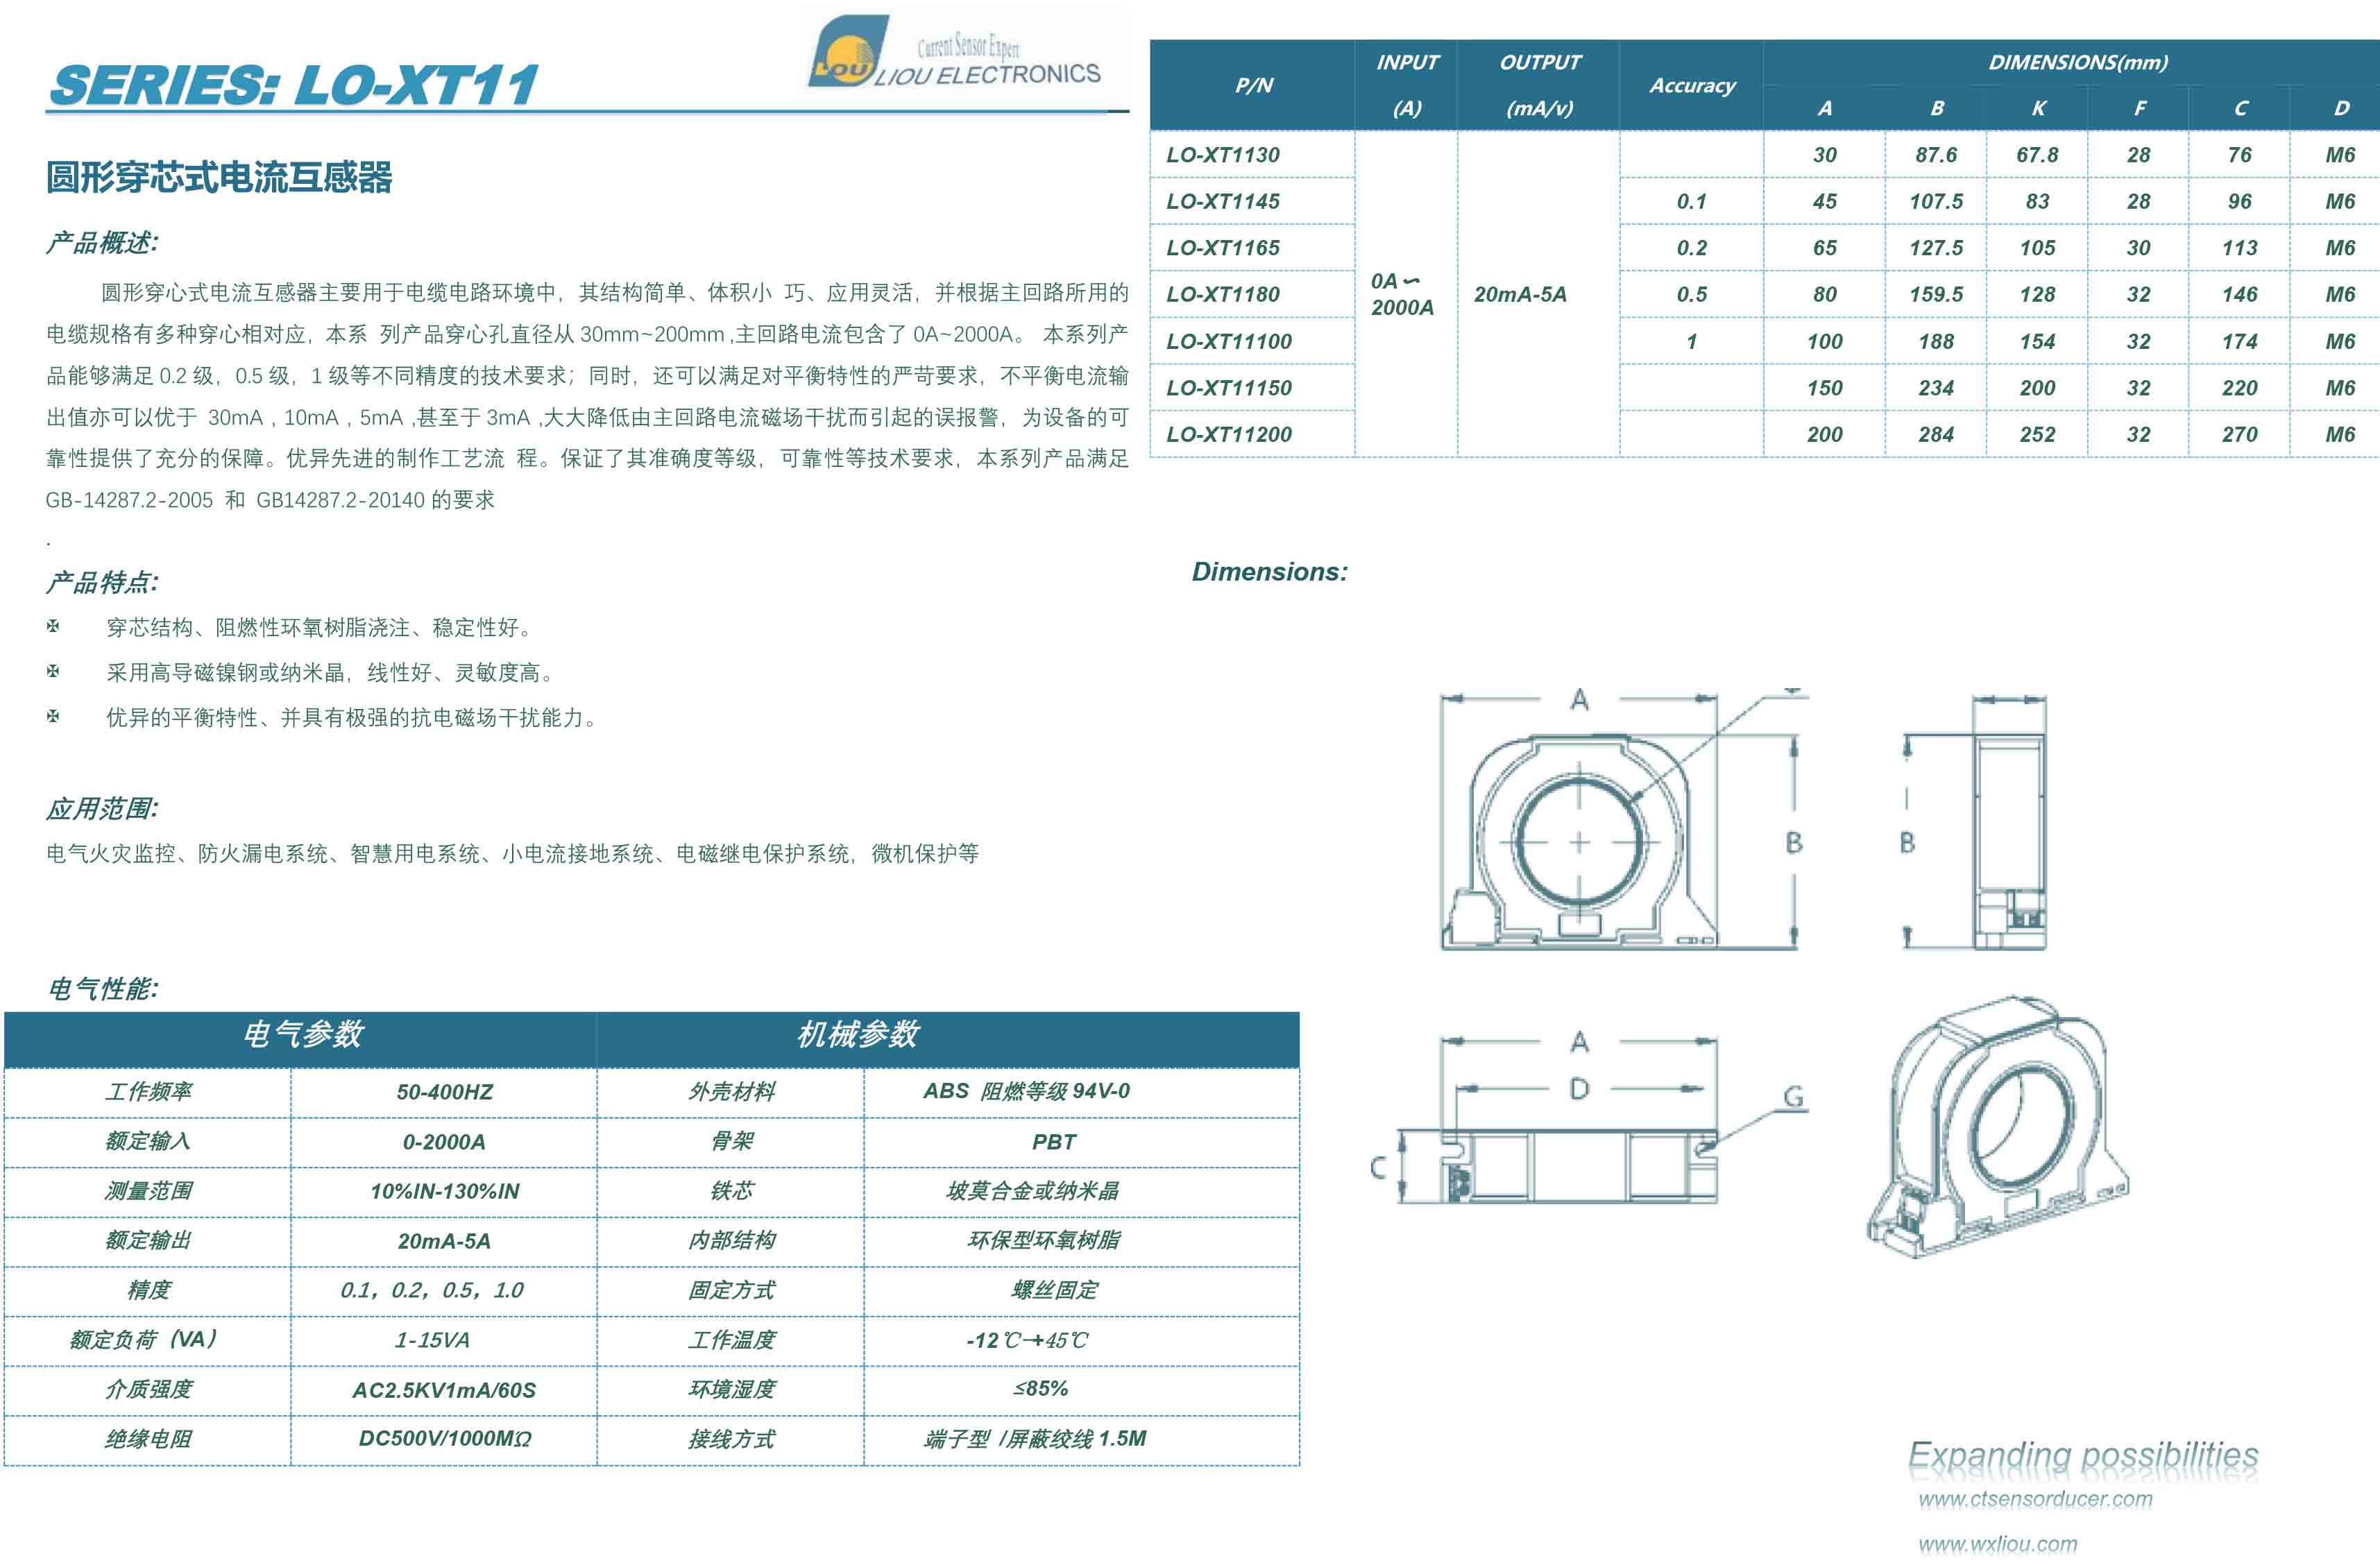Click the 3D isometric transformer drawing
The image size is (2380, 1565).
[1998, 1126]
